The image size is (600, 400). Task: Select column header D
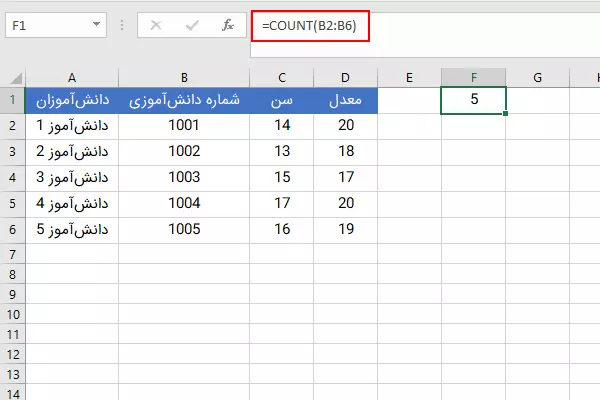point(345,77)
